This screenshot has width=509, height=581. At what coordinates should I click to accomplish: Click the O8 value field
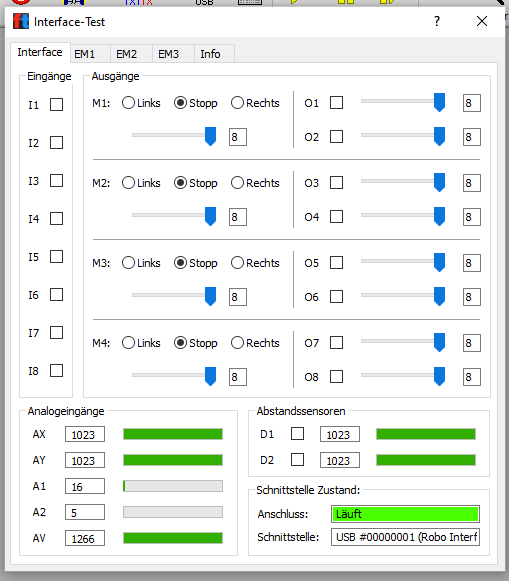[472, 377]
